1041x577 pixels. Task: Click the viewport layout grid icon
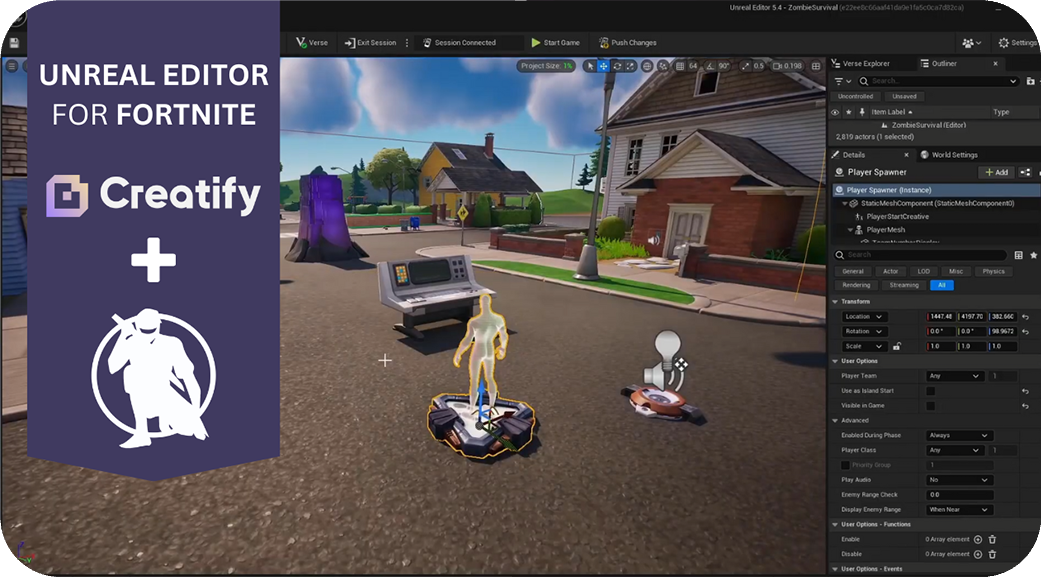point(816,66)
